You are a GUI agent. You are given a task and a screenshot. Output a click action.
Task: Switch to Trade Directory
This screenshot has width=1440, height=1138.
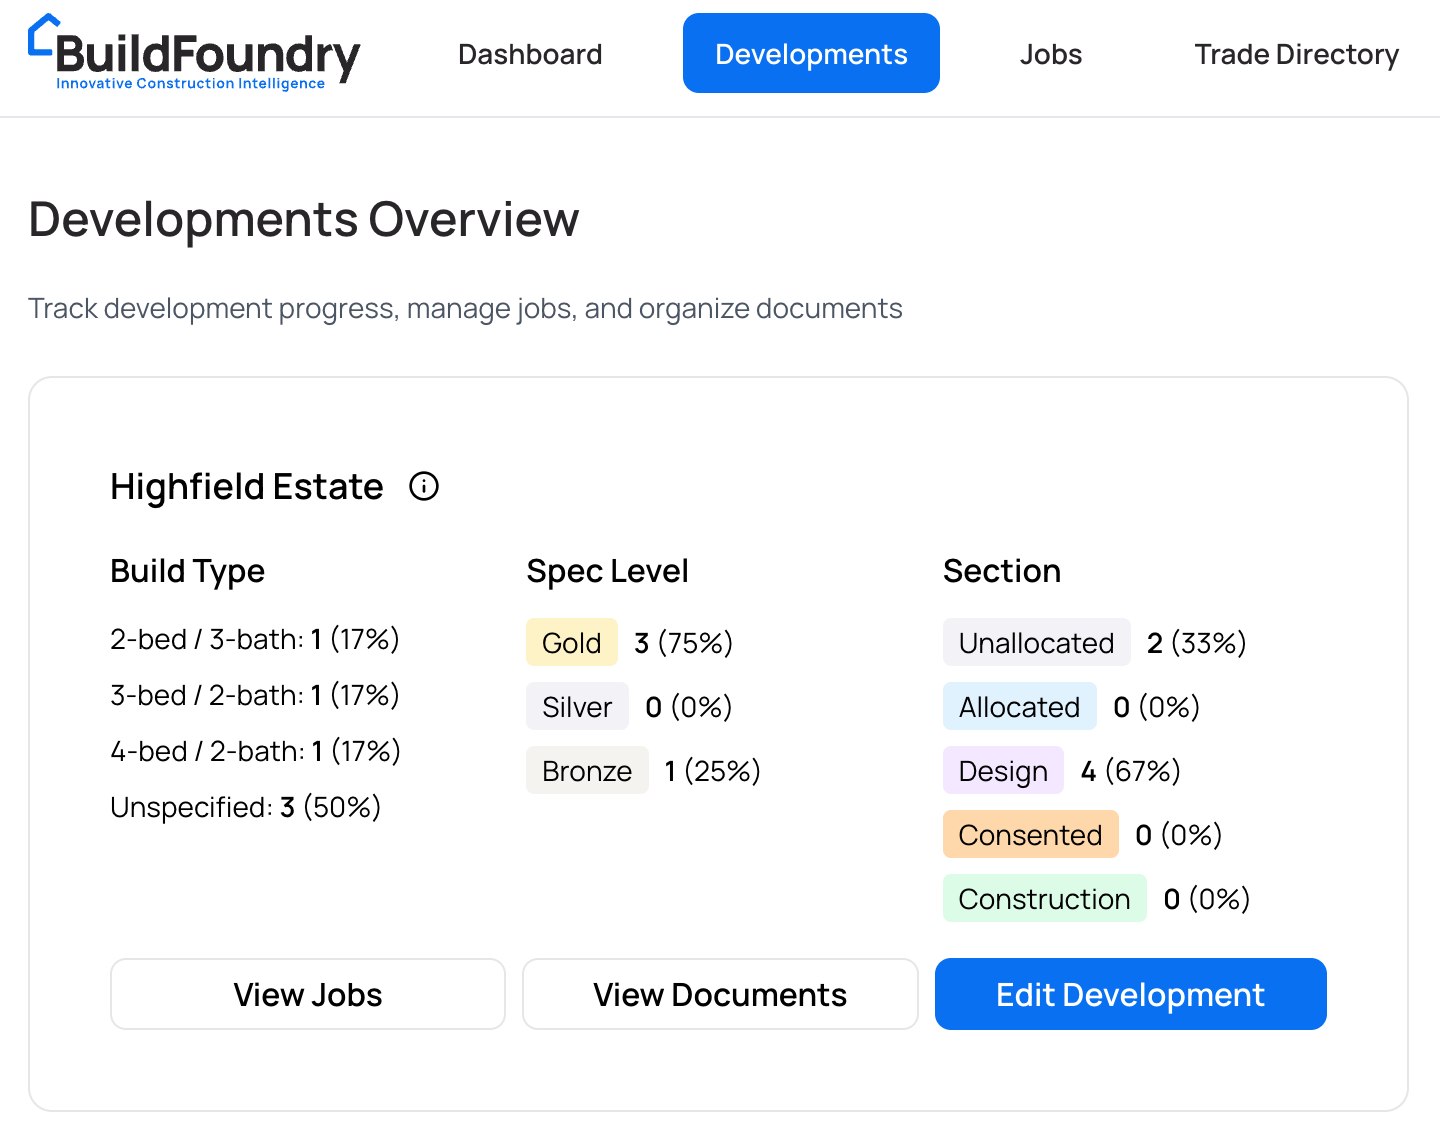(1296, 54)
